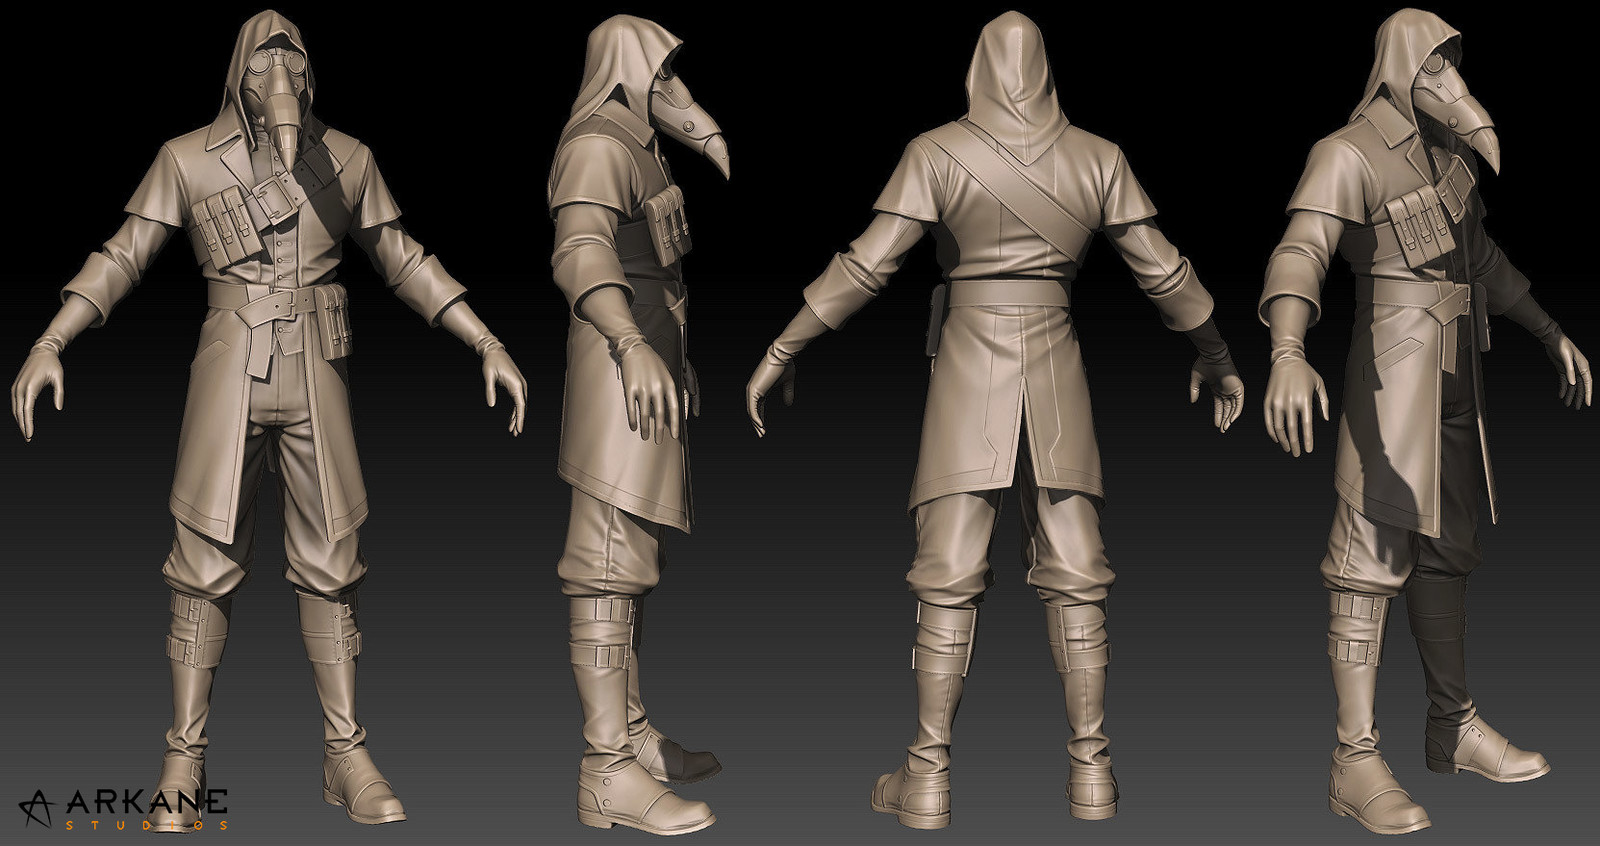
Task: Select the front-facing plague doctor figure
Action: [x=270, y=420]
